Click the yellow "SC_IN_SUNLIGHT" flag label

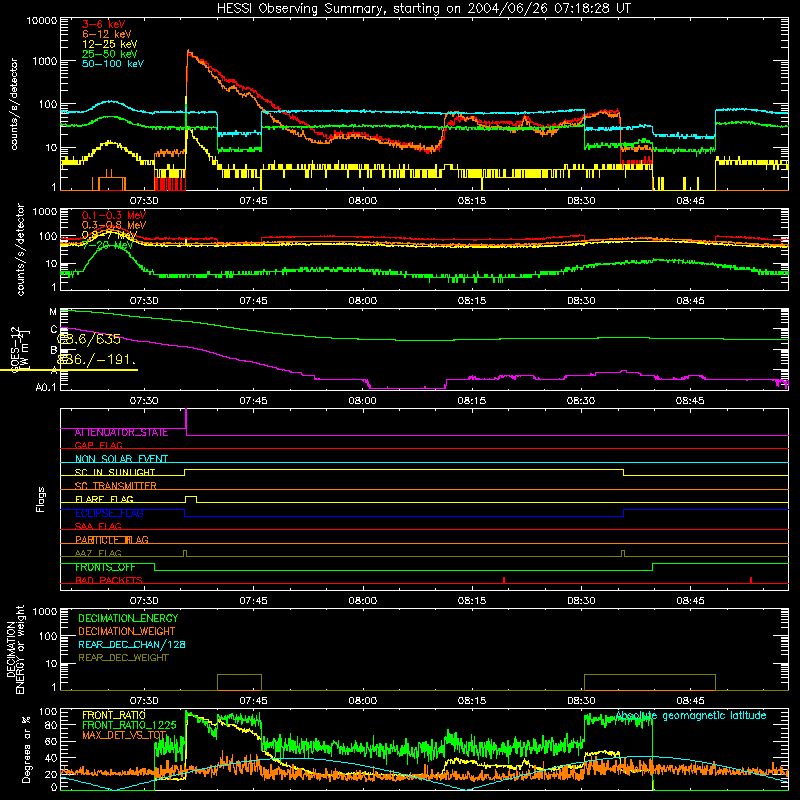[115, 472]
